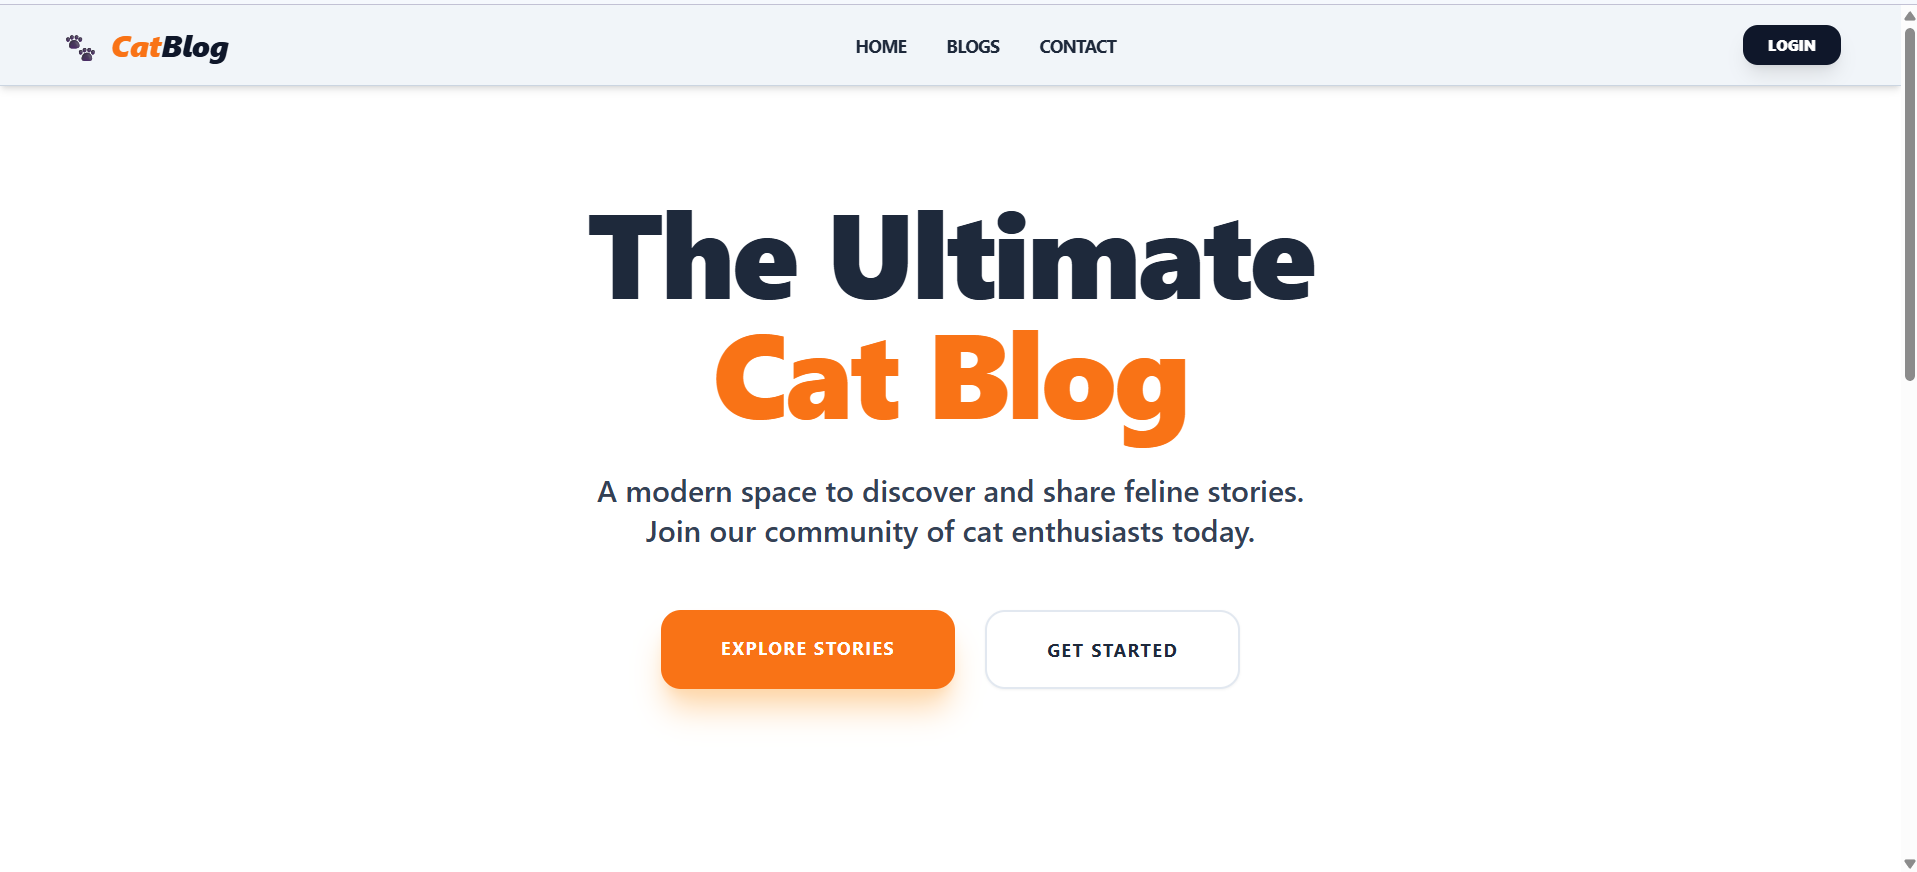
Task: Click the word "Ultimate" in the main heading
Action: pyautogui.click(x=1073, y=256)
